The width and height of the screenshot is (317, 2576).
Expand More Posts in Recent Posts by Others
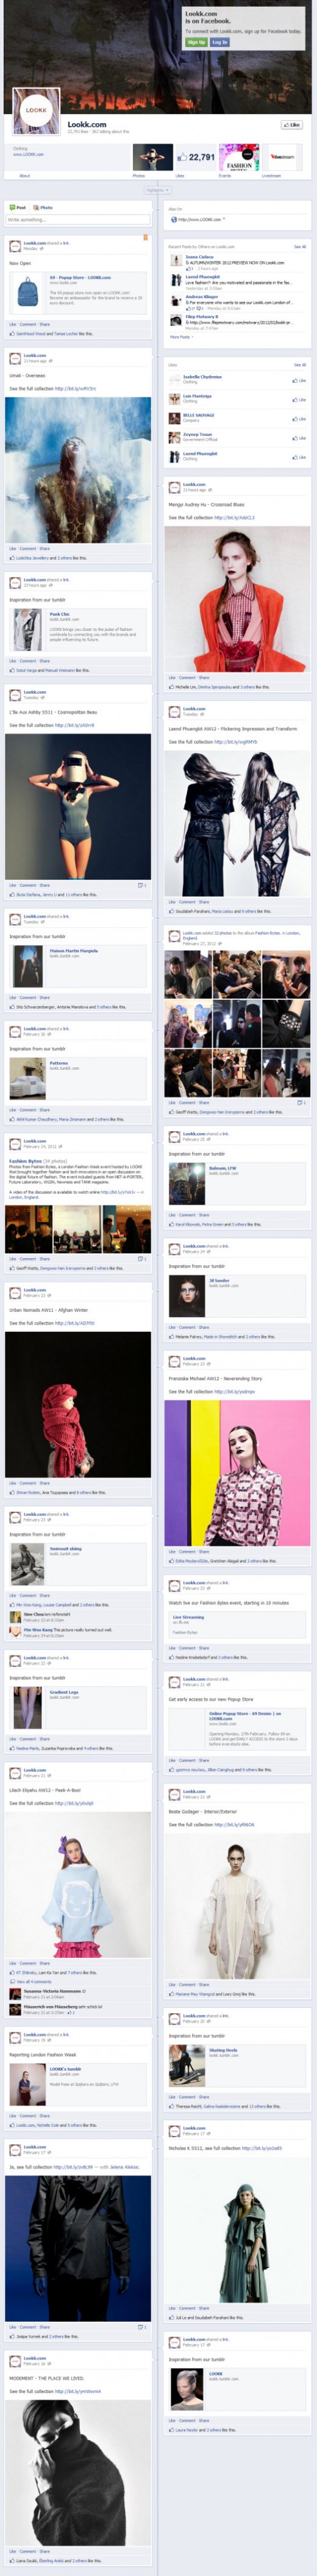pyautogui.click(x=181, y=337)
